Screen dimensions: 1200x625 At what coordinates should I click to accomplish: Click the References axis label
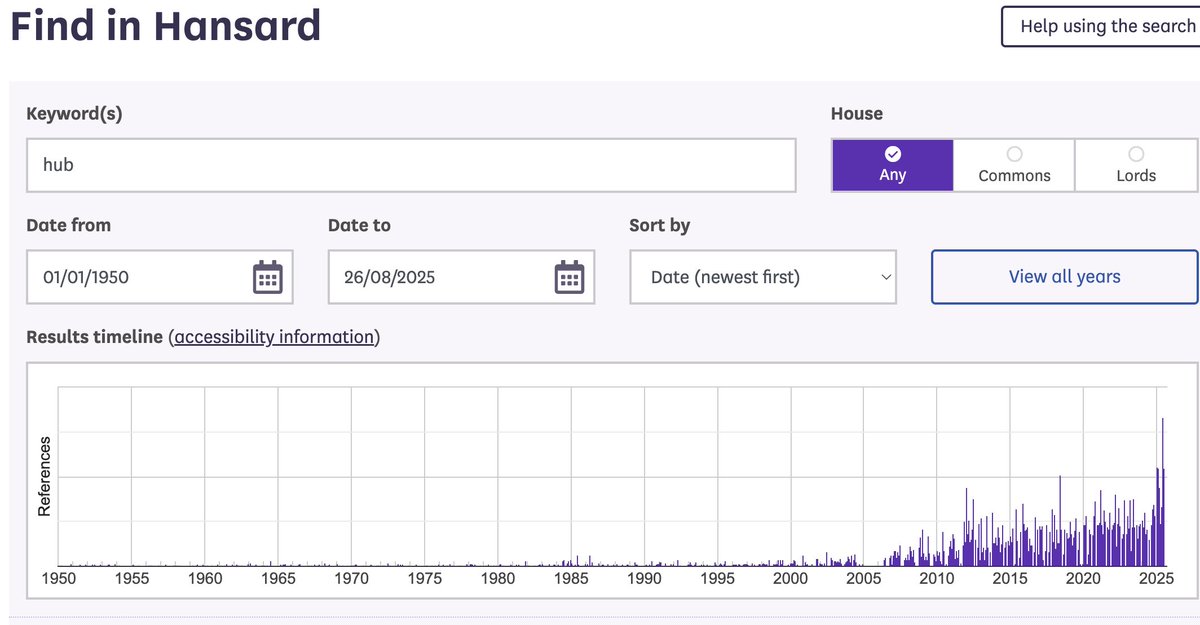coord(44,476)
